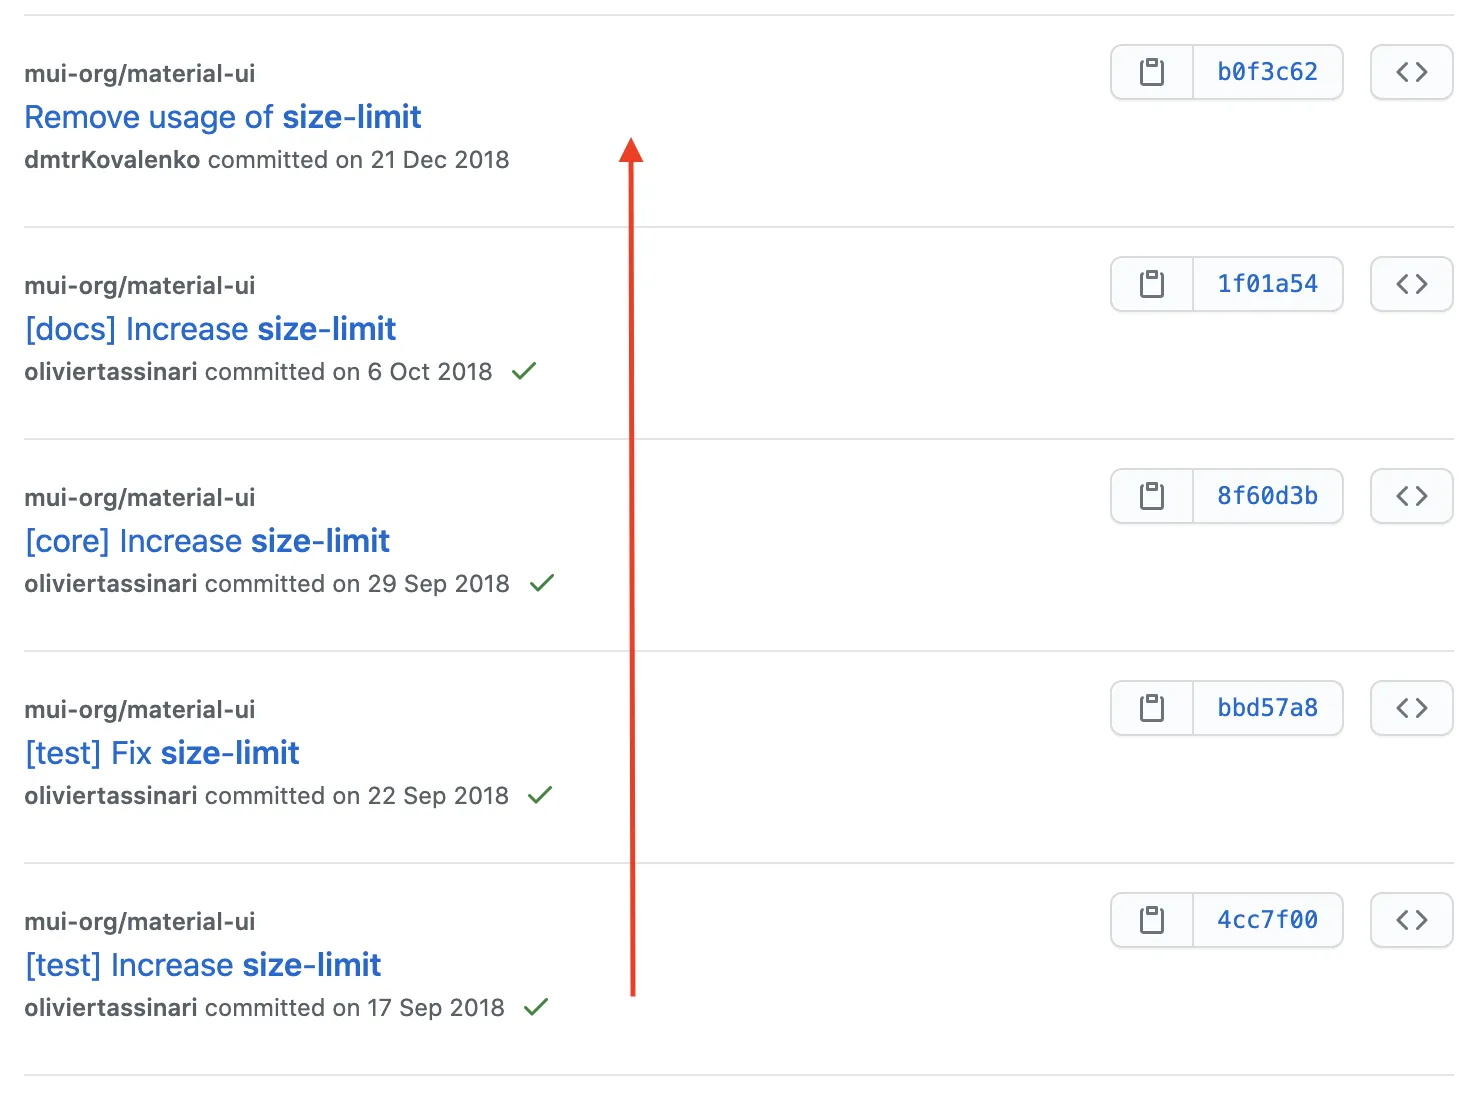This screenshot has height=1094, width=1484.
Task: Copy SHA for commit 4cc7f00
Action: pyautogui.click(x=1152, y=920)
